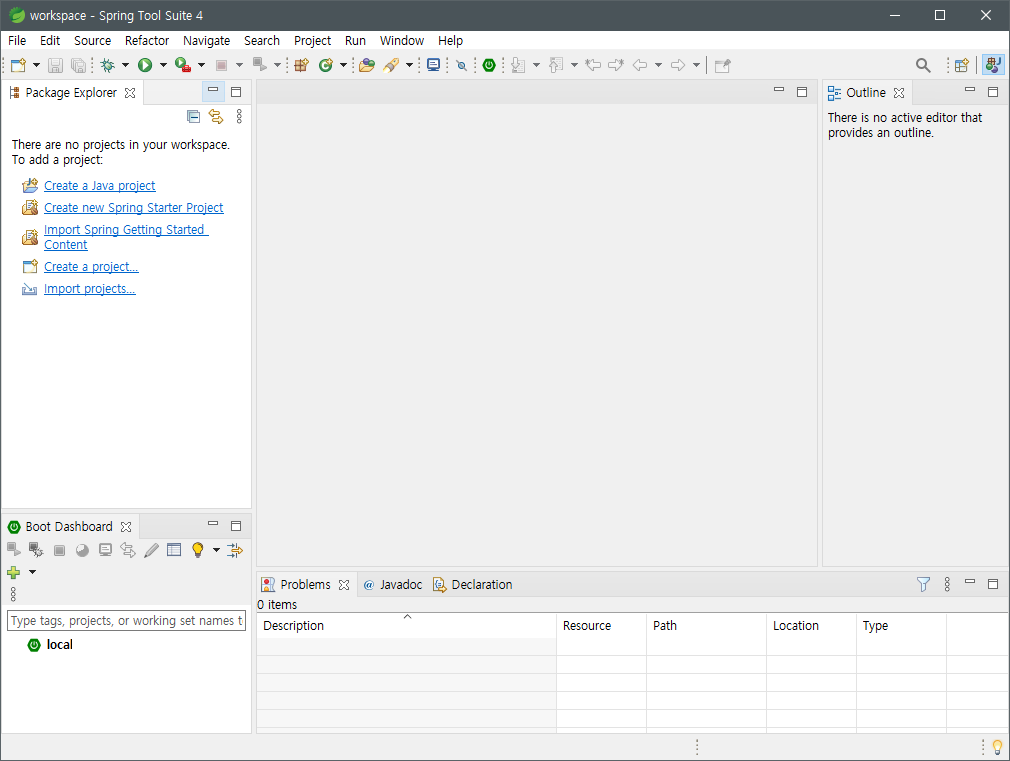1010x761 pixels.
Task: Open the Refactor menu
Action: point(147,41)
